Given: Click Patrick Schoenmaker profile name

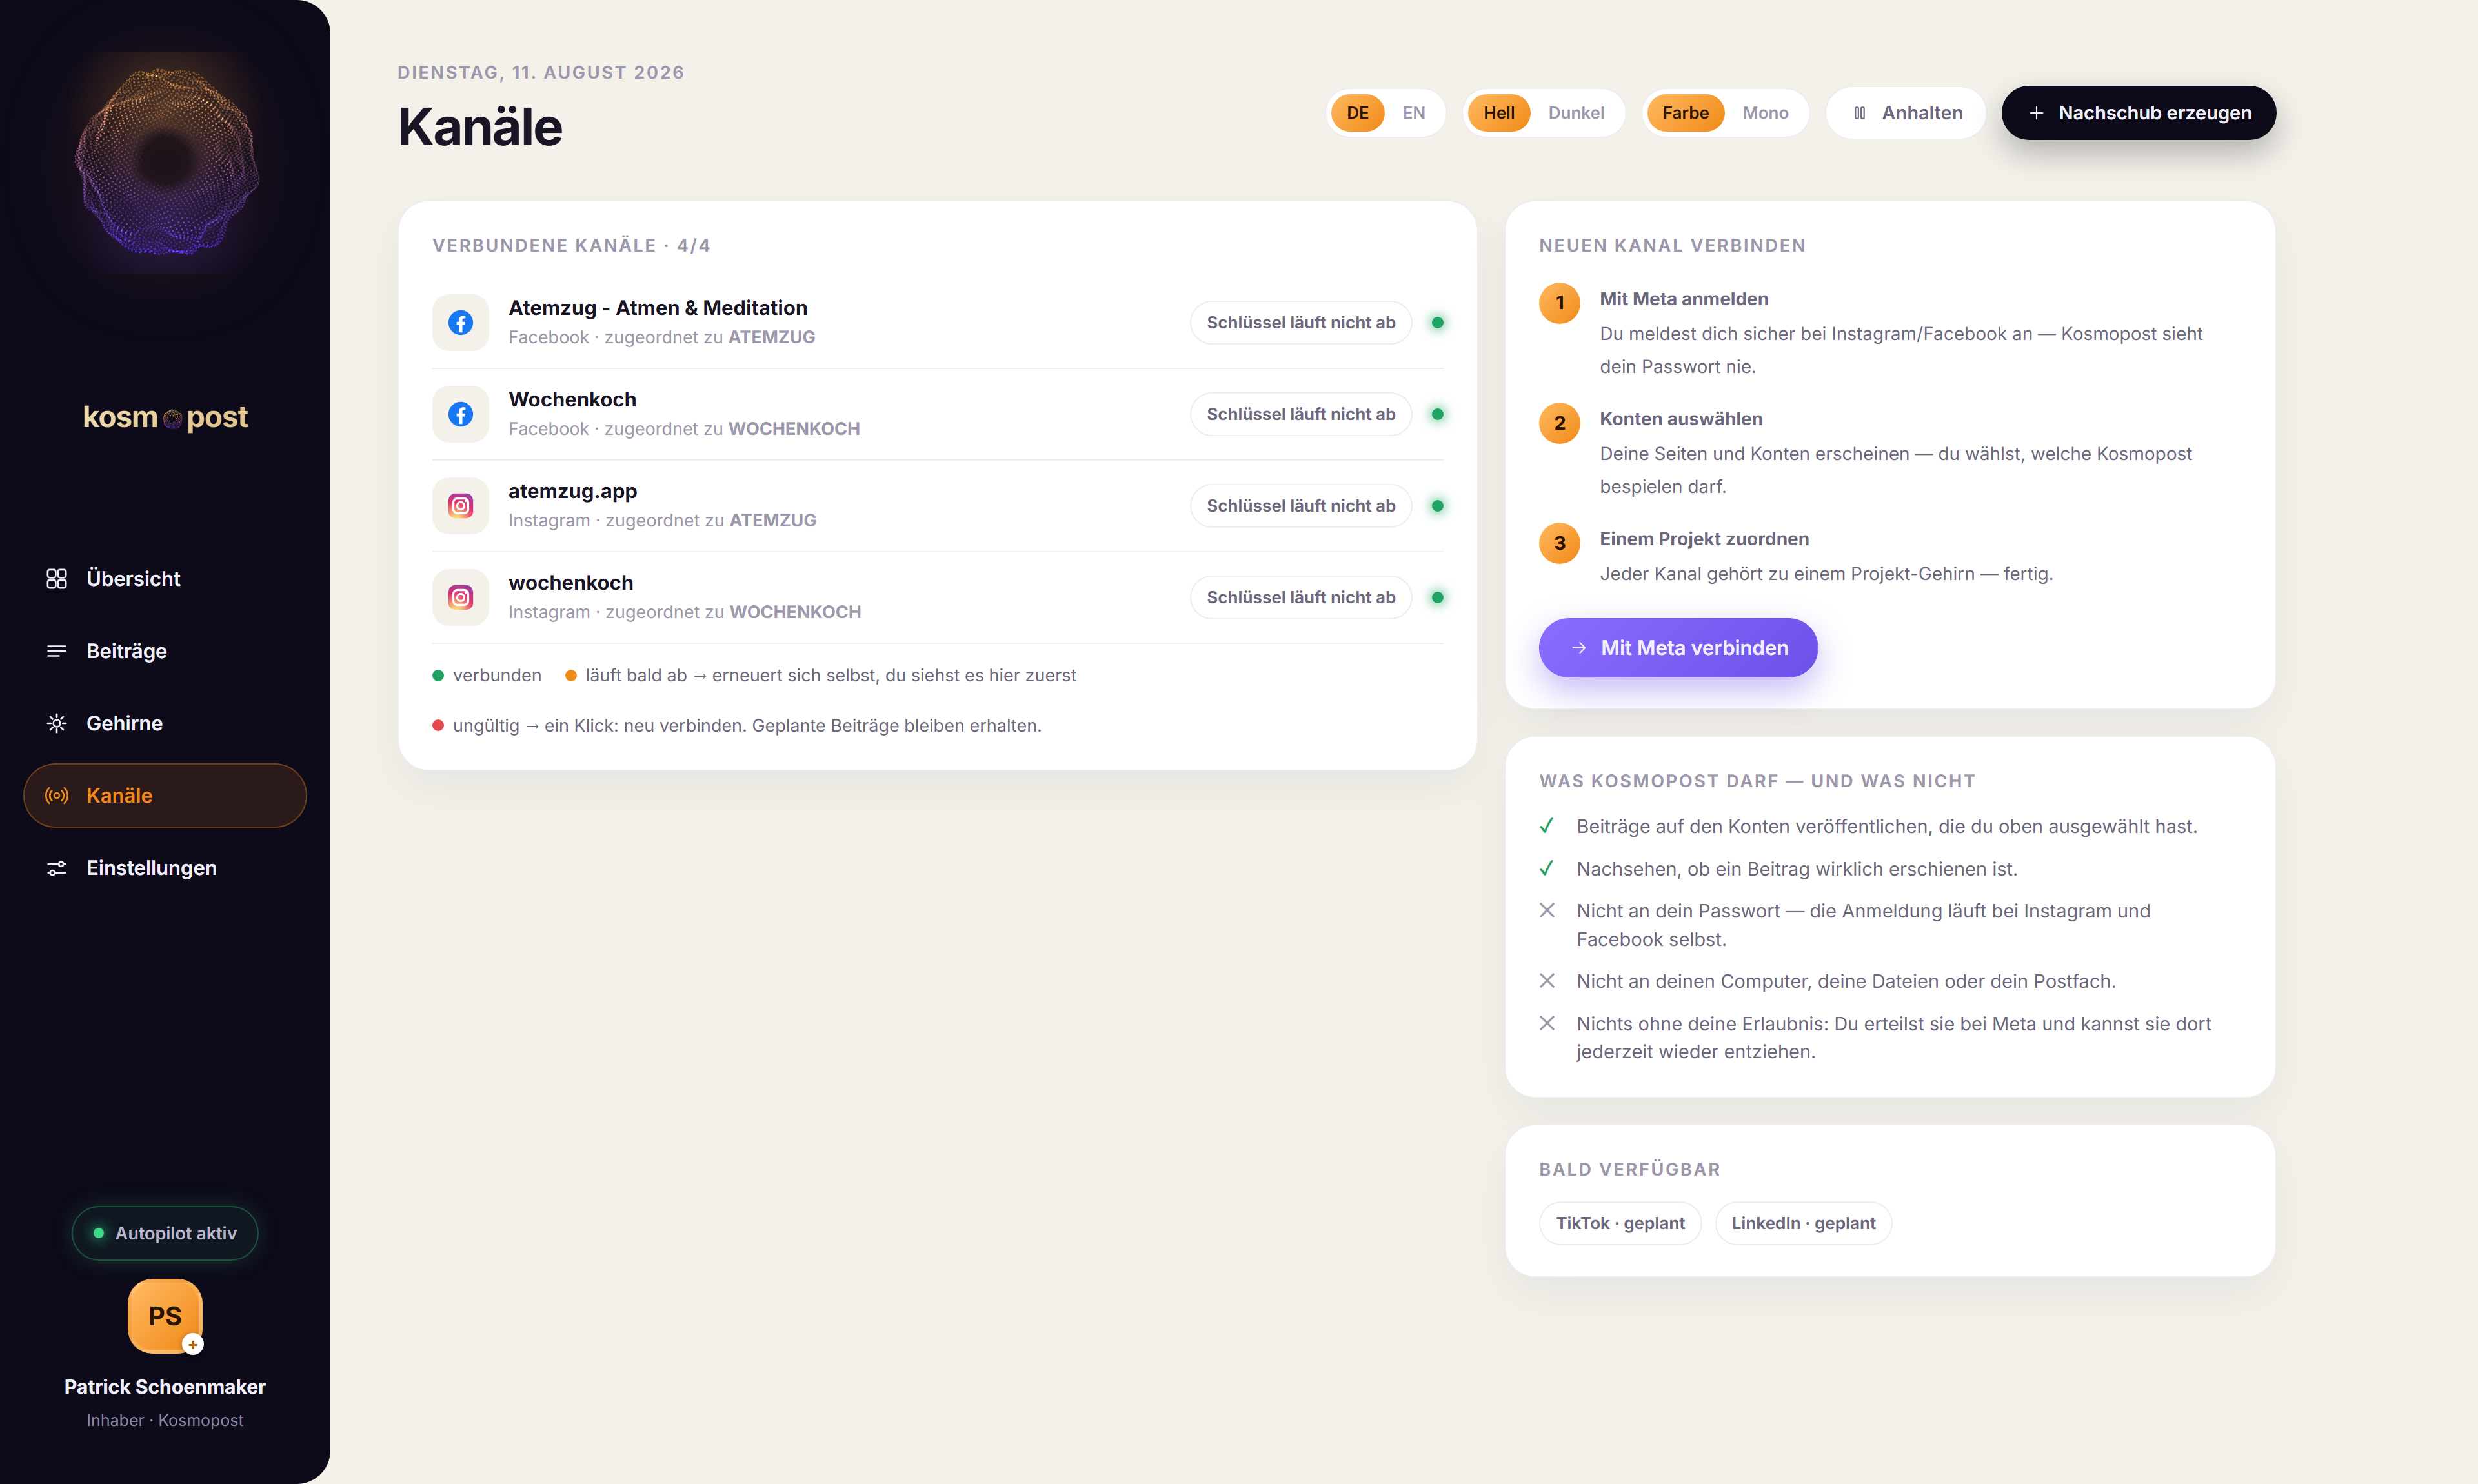Looking at the screenshot, I should coord(165,1387).
